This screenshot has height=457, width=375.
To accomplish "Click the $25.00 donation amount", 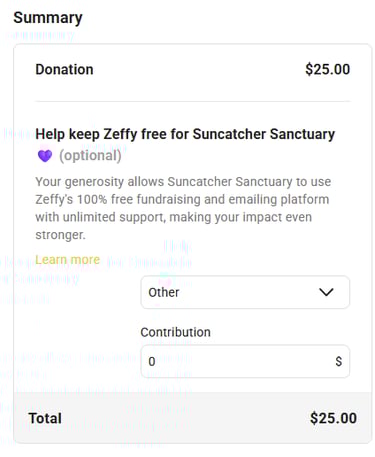I will [327, 69].
